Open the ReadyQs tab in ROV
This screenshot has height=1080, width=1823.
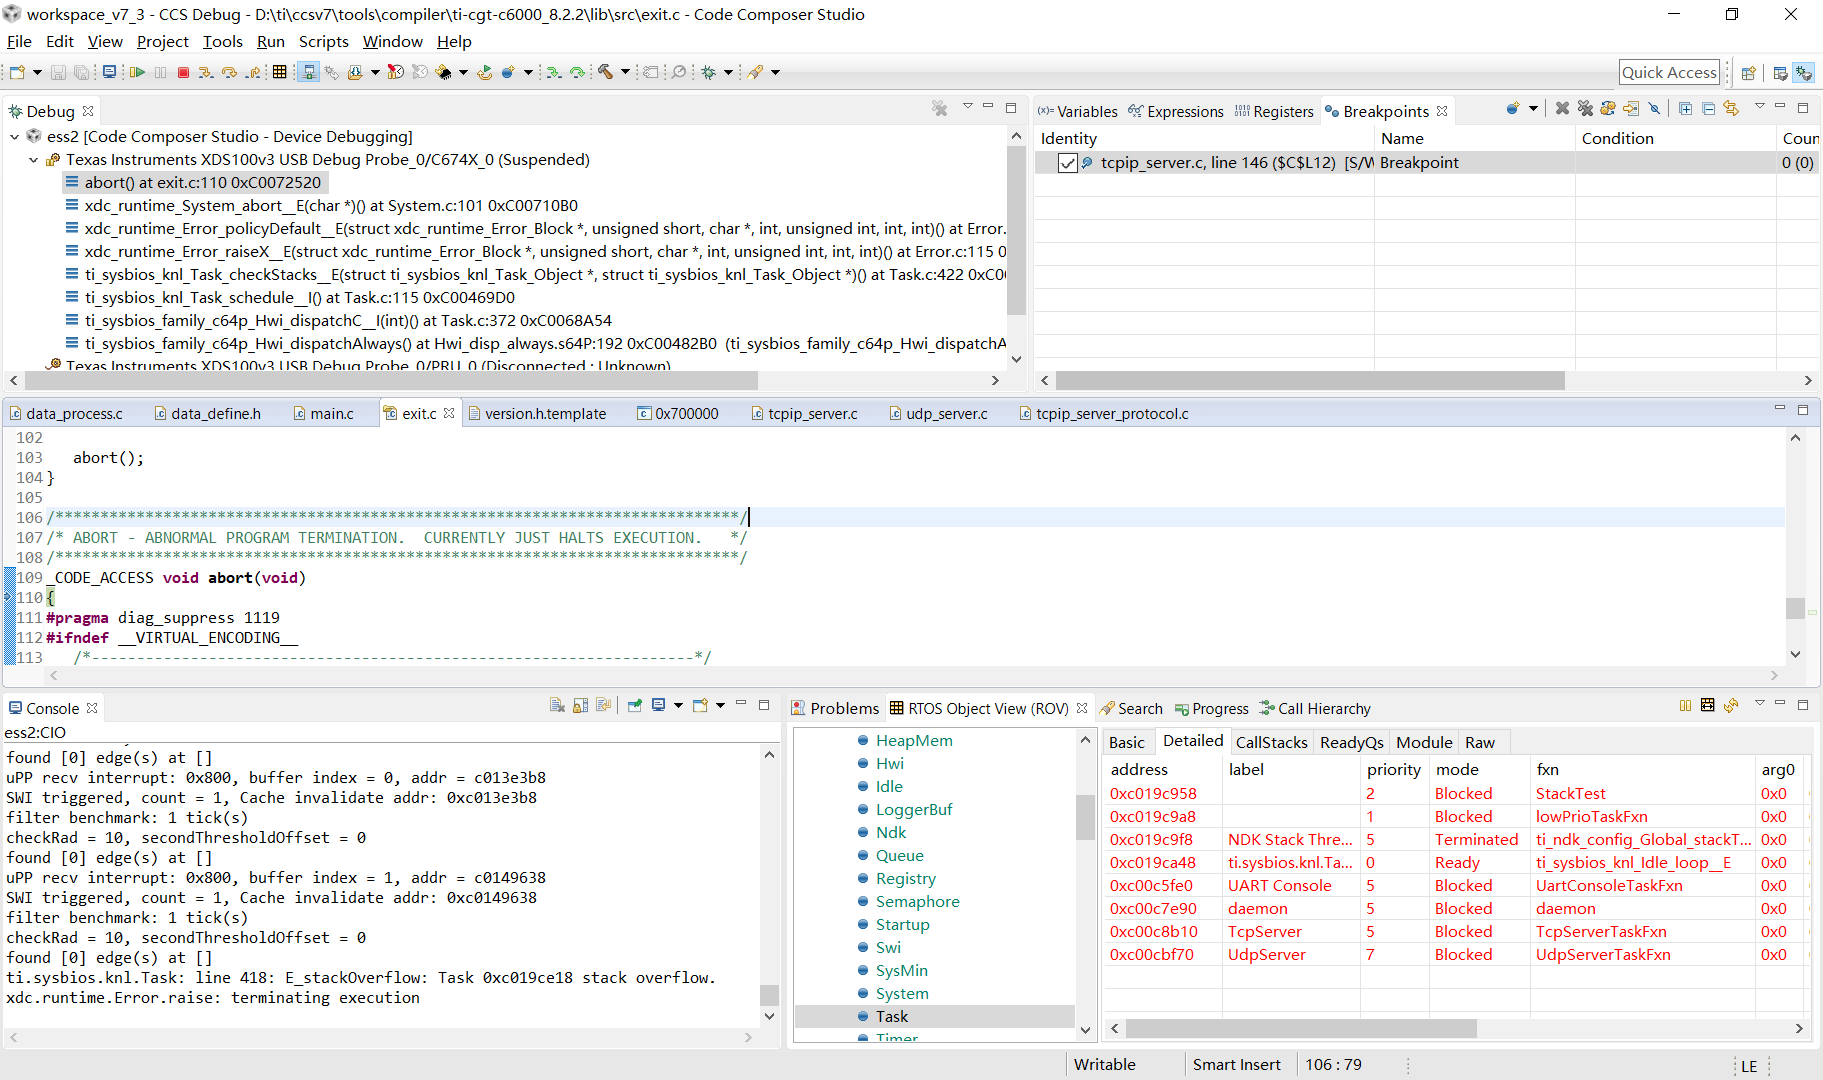pyautogui.click(x=1351, y=742)
